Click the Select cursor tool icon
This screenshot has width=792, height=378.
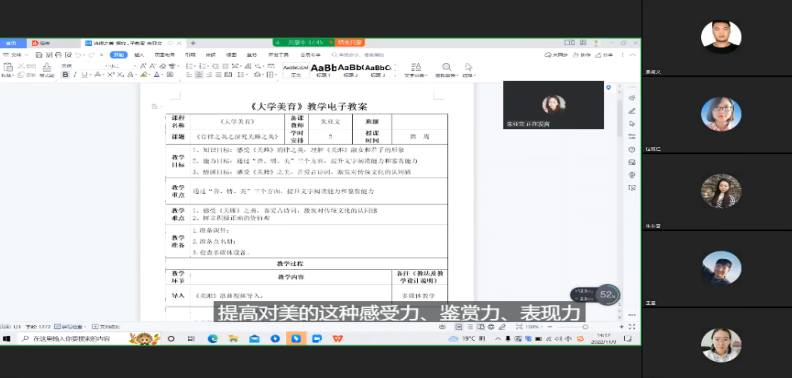coord(469,67)
